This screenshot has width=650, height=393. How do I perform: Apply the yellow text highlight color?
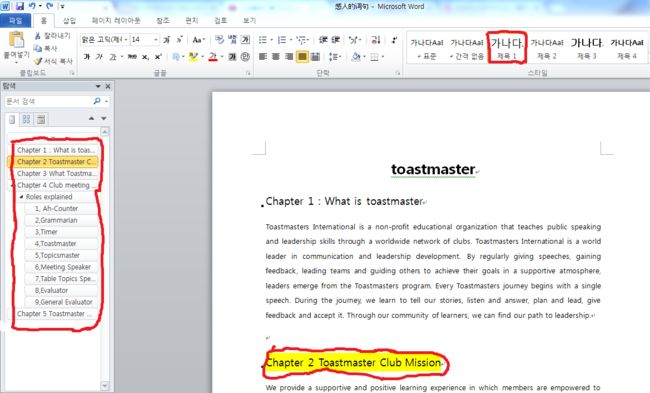tap(193, 57)
